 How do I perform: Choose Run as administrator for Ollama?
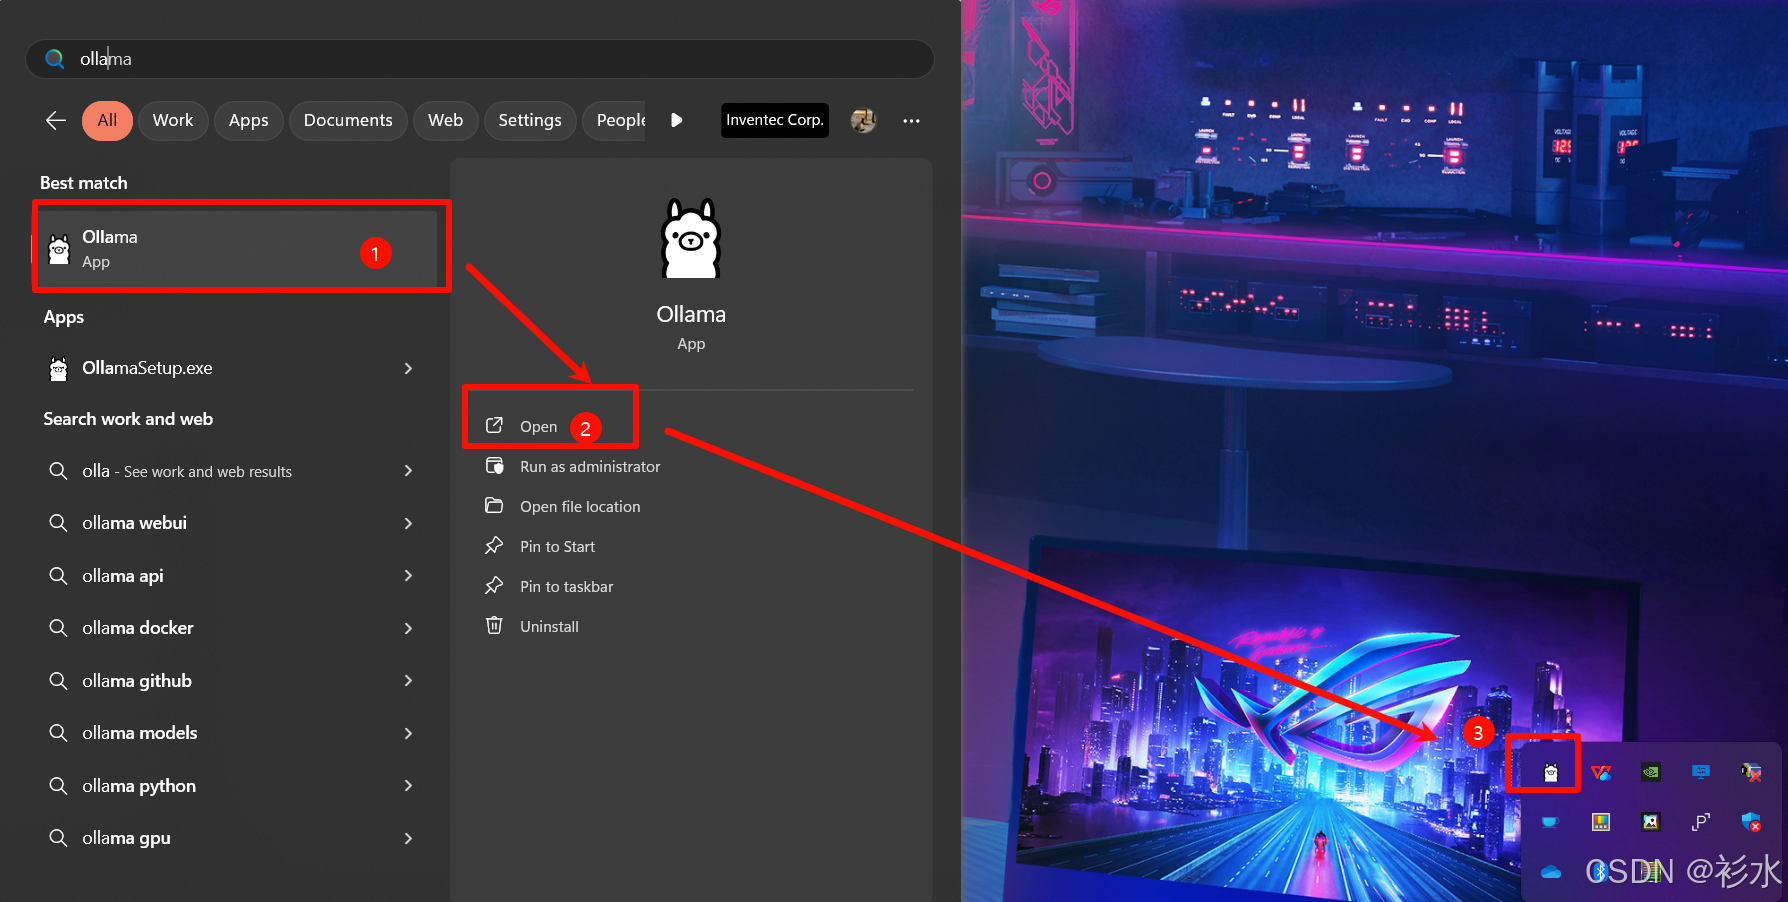tap(589, 466)
